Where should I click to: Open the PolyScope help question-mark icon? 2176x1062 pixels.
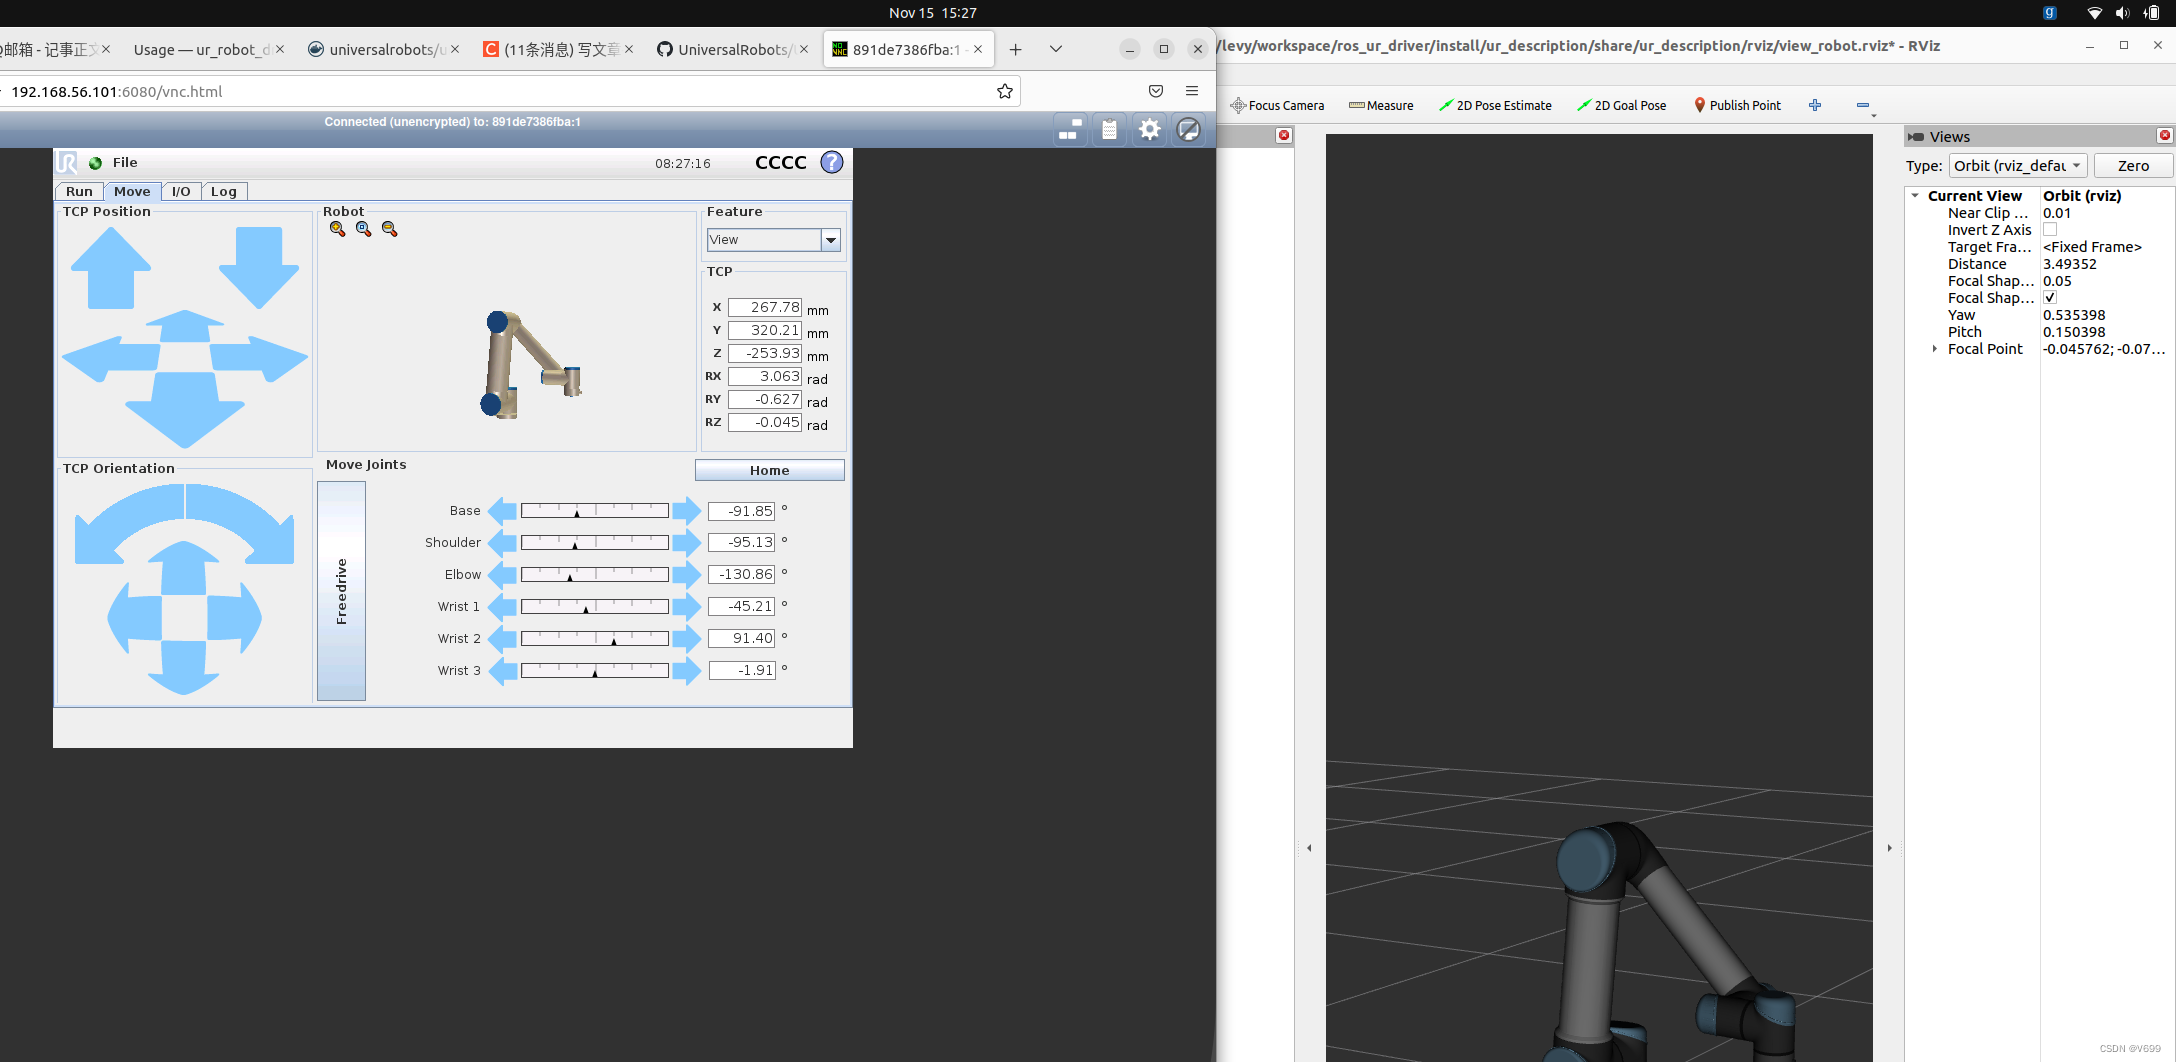point(832,162)
